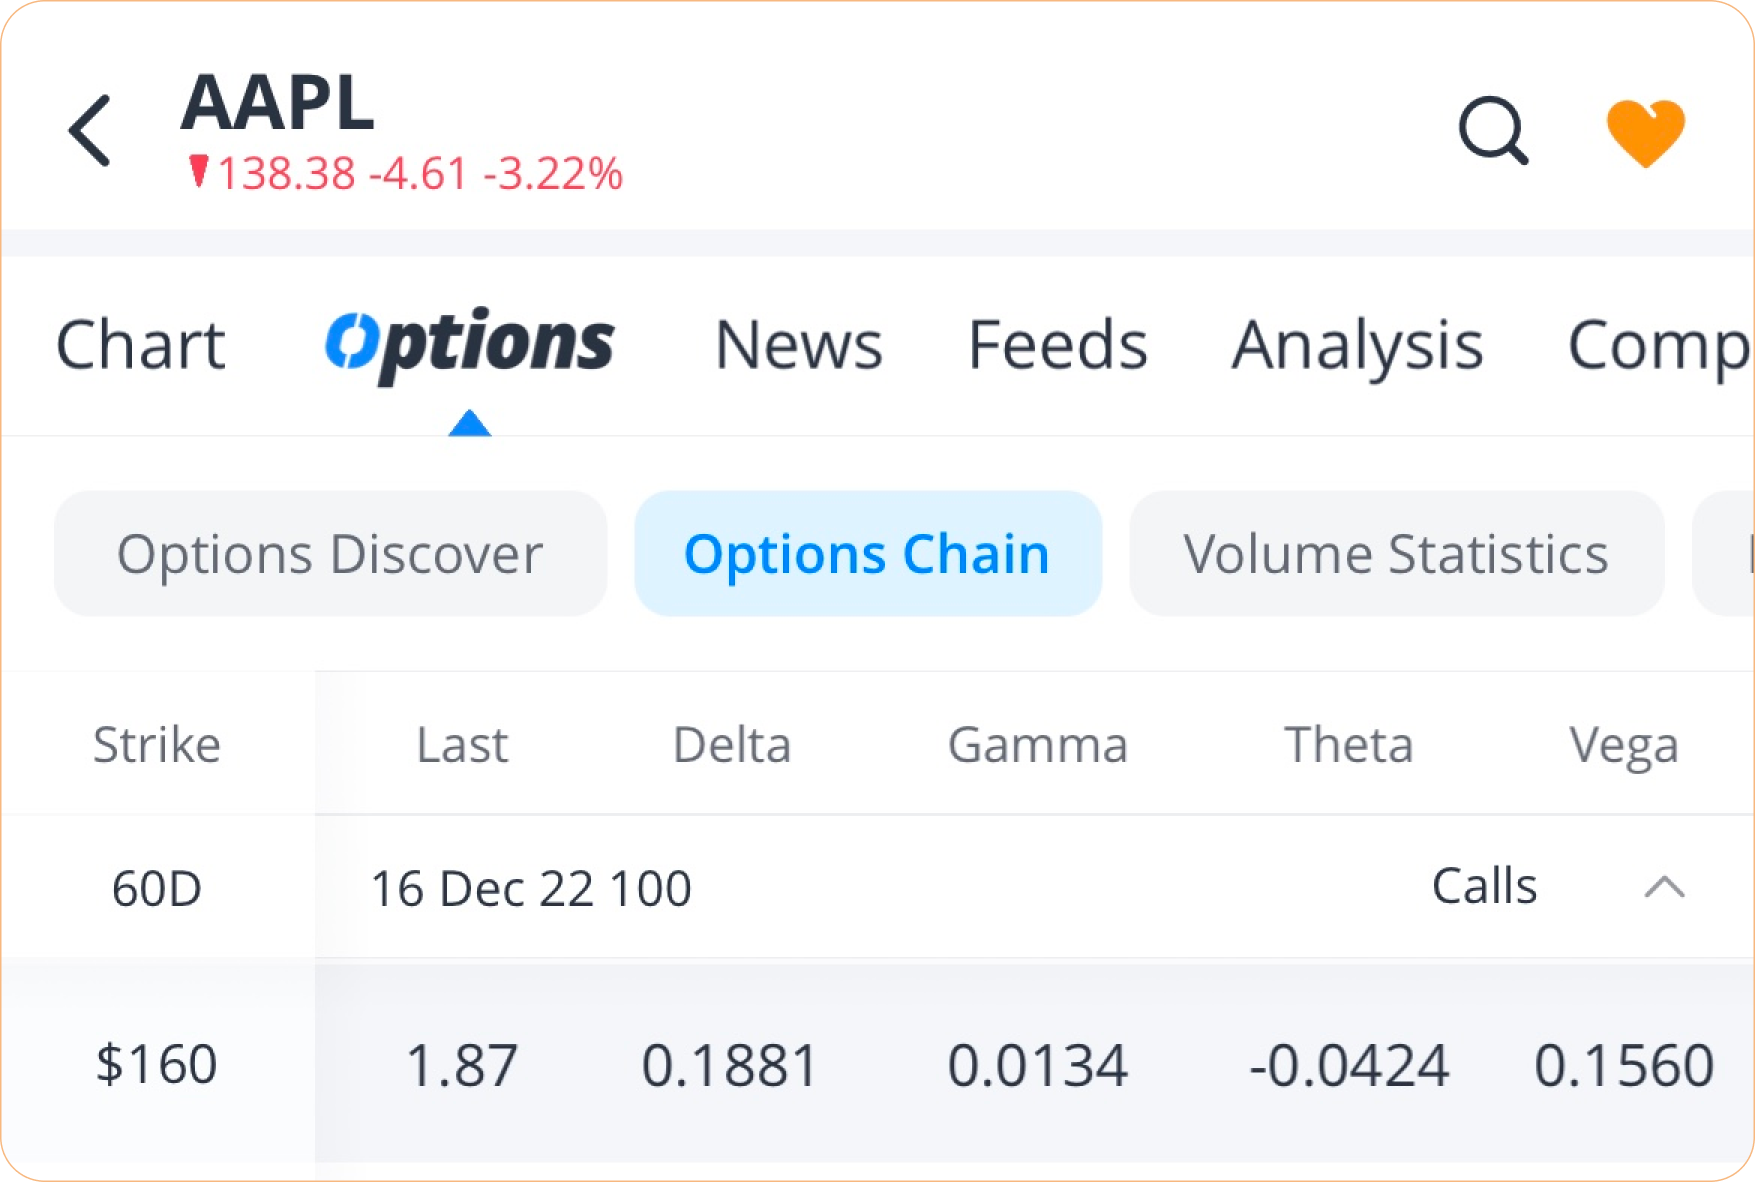
Task: Click the Strike column header
Action: 157,745
